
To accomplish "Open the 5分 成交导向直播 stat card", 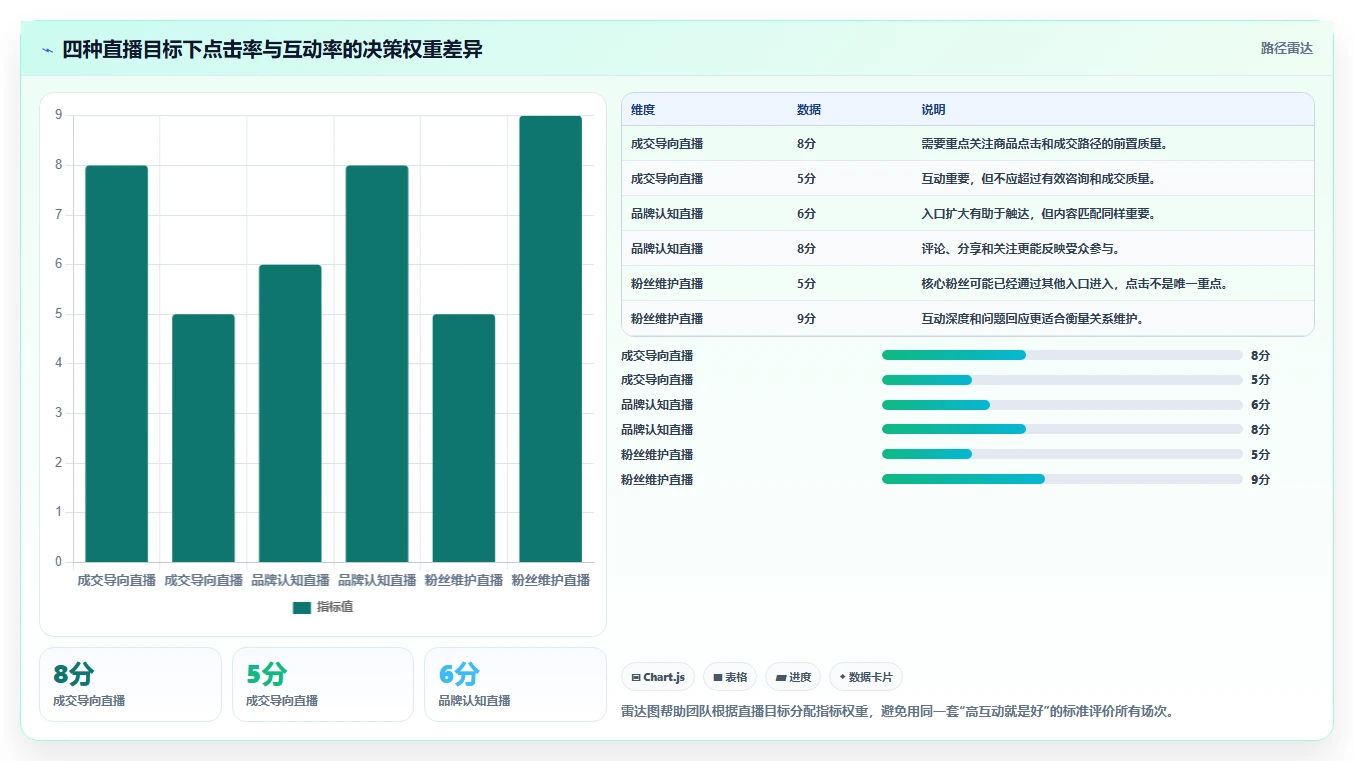I will [322, 684].
